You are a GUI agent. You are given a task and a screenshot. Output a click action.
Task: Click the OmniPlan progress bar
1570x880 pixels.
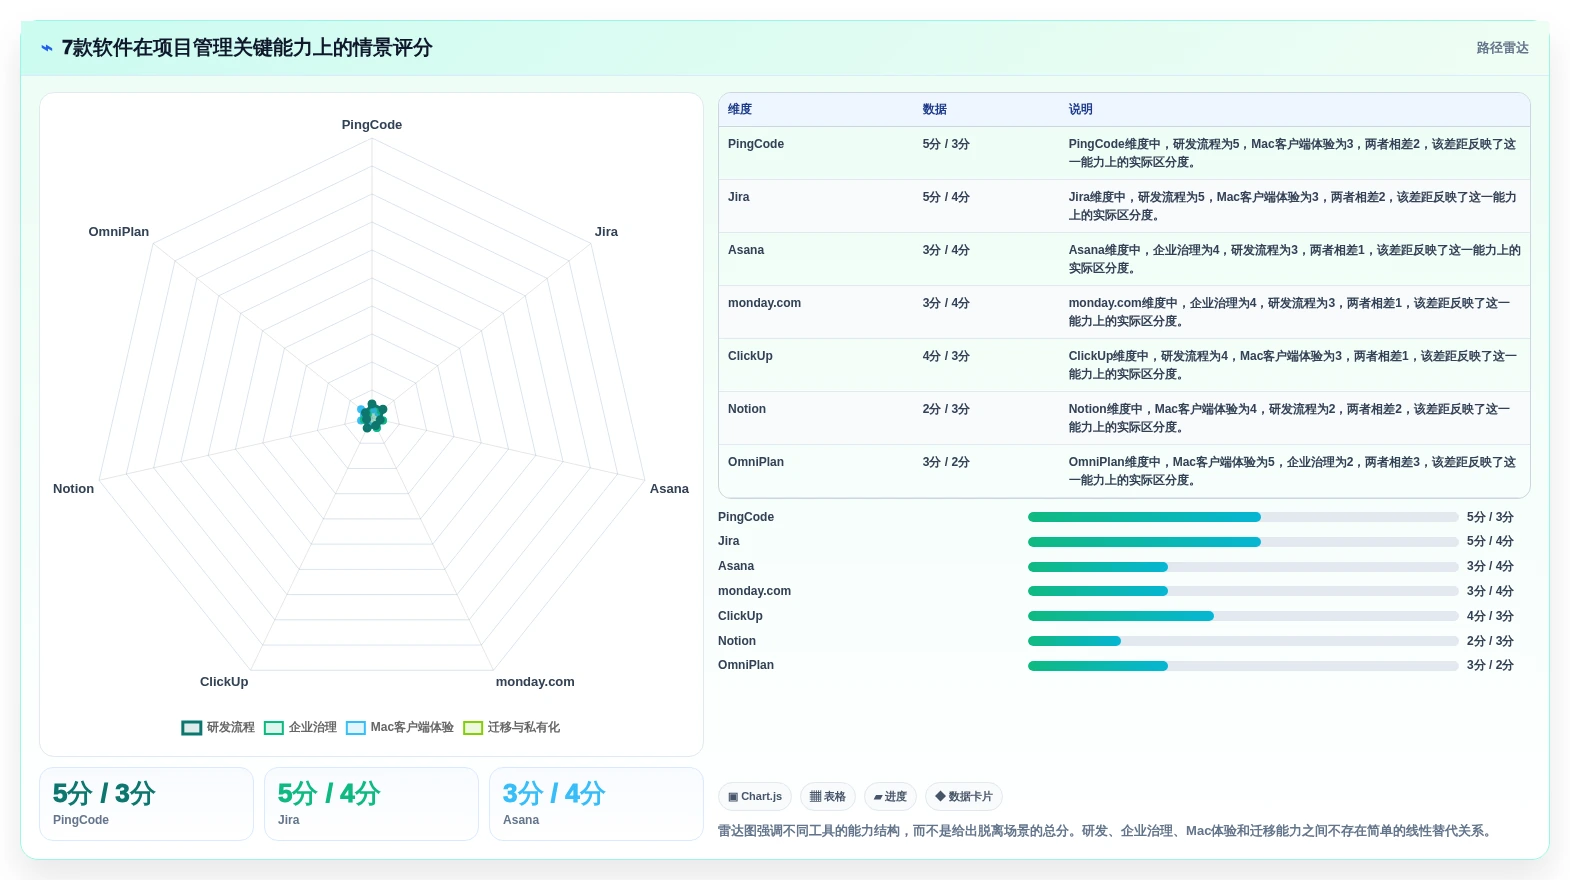[x=1243, y=666]
